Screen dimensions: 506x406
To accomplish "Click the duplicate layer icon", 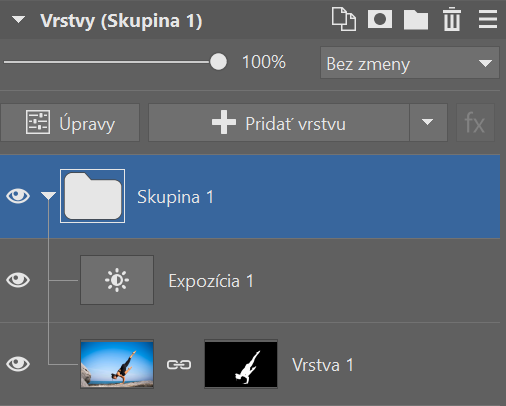I will (344, 20).
